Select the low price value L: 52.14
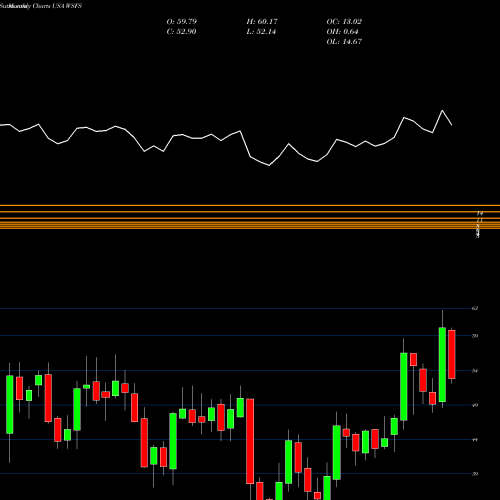The height and width of the screenshot is (500, 500). pos(261,32)
